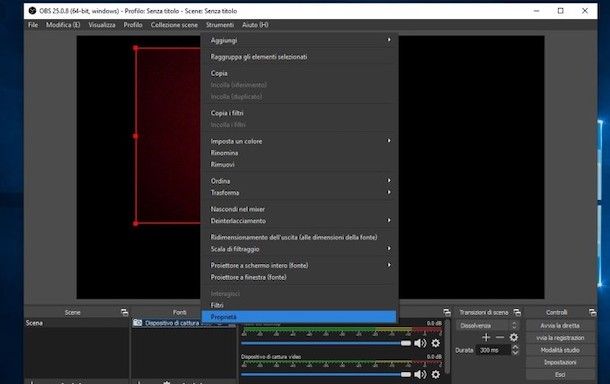This screenshot has height=384, width=610.
Task: Select the Dispositivo di cattura source
Action: pyautogui.click(x=184, y=323)
